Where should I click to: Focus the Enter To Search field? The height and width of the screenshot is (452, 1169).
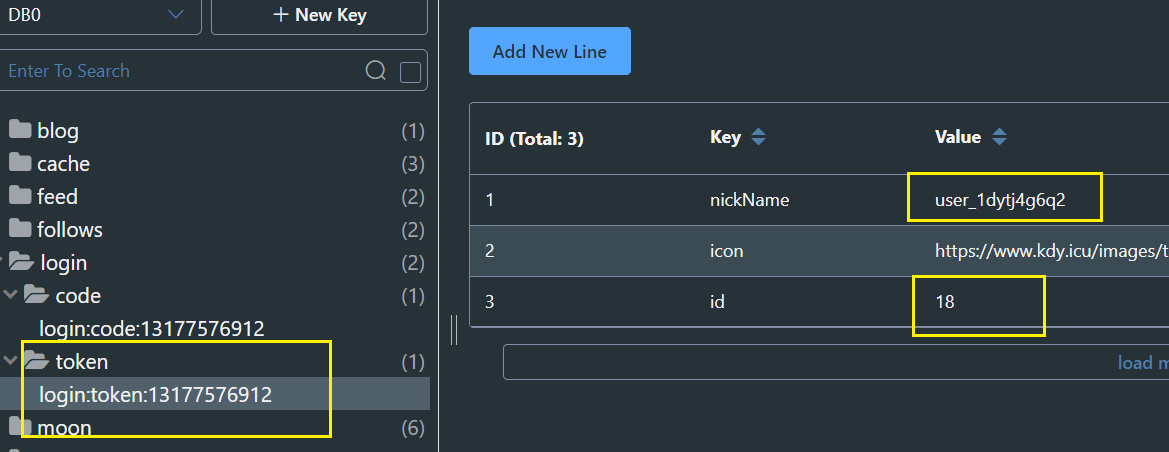[180, 71]
